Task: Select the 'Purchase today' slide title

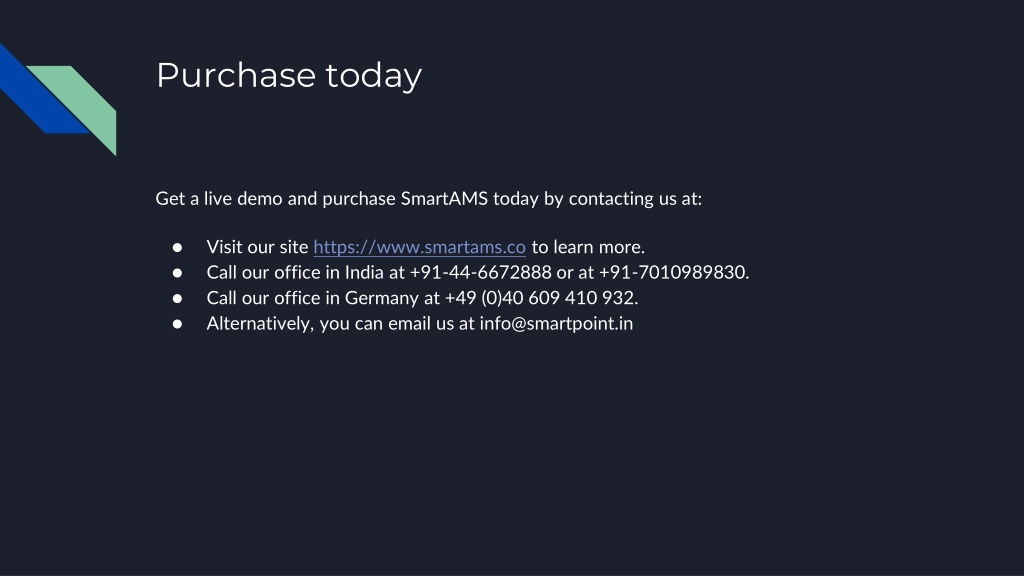Action: click(x=289, y=76)
